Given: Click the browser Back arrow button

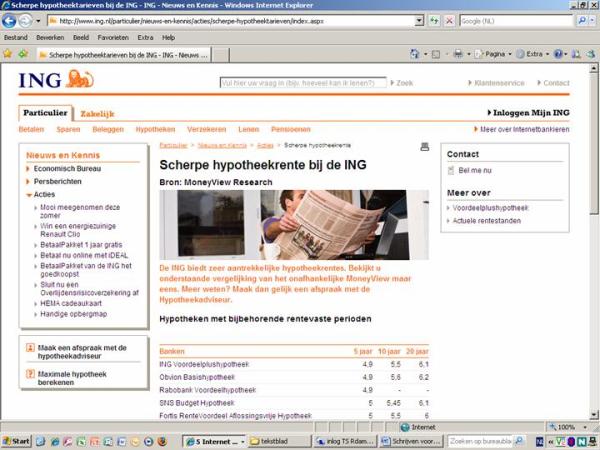Looking at the screenshot, I should tap(9, 21).
